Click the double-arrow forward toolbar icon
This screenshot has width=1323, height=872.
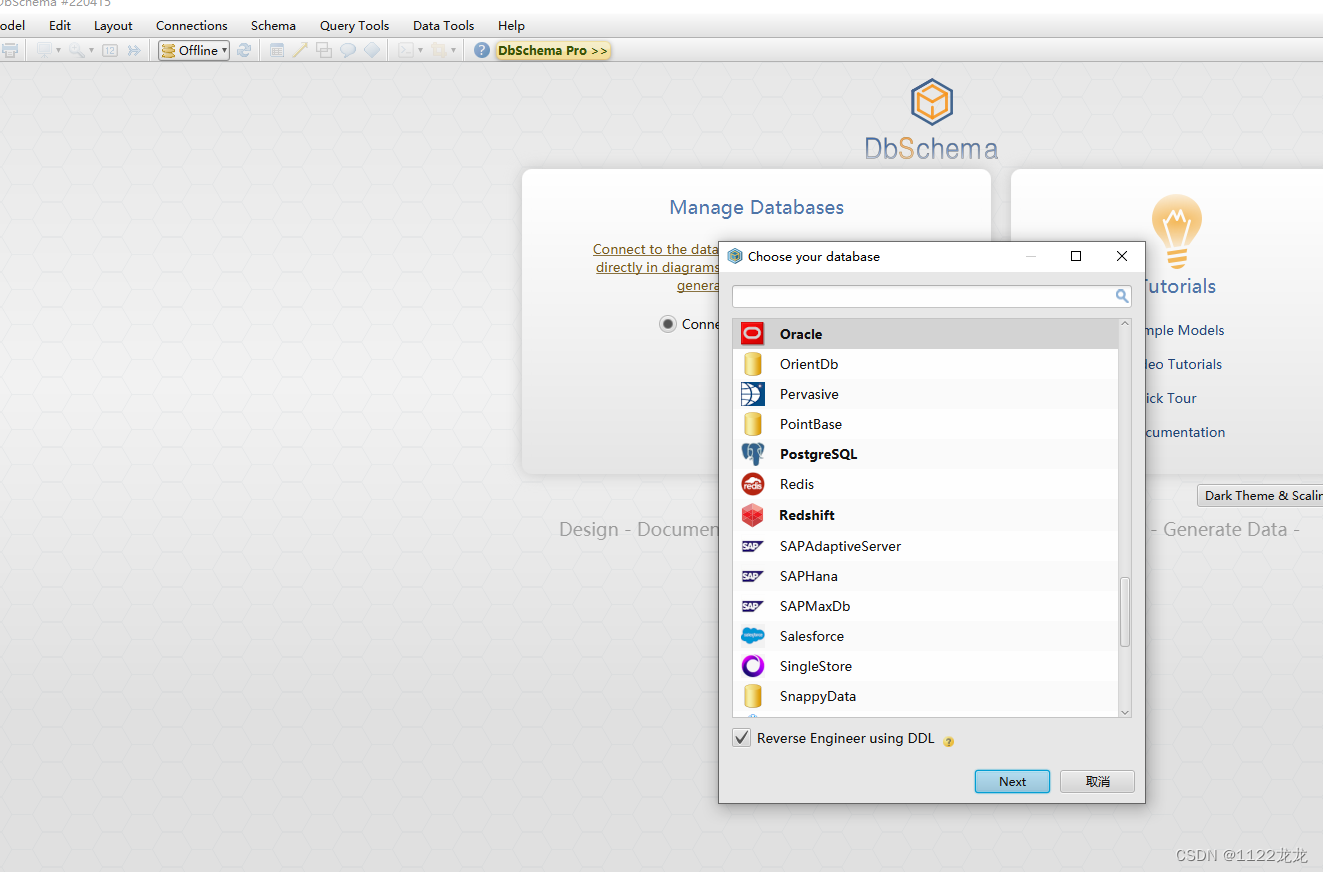click(x=134, y=50)
